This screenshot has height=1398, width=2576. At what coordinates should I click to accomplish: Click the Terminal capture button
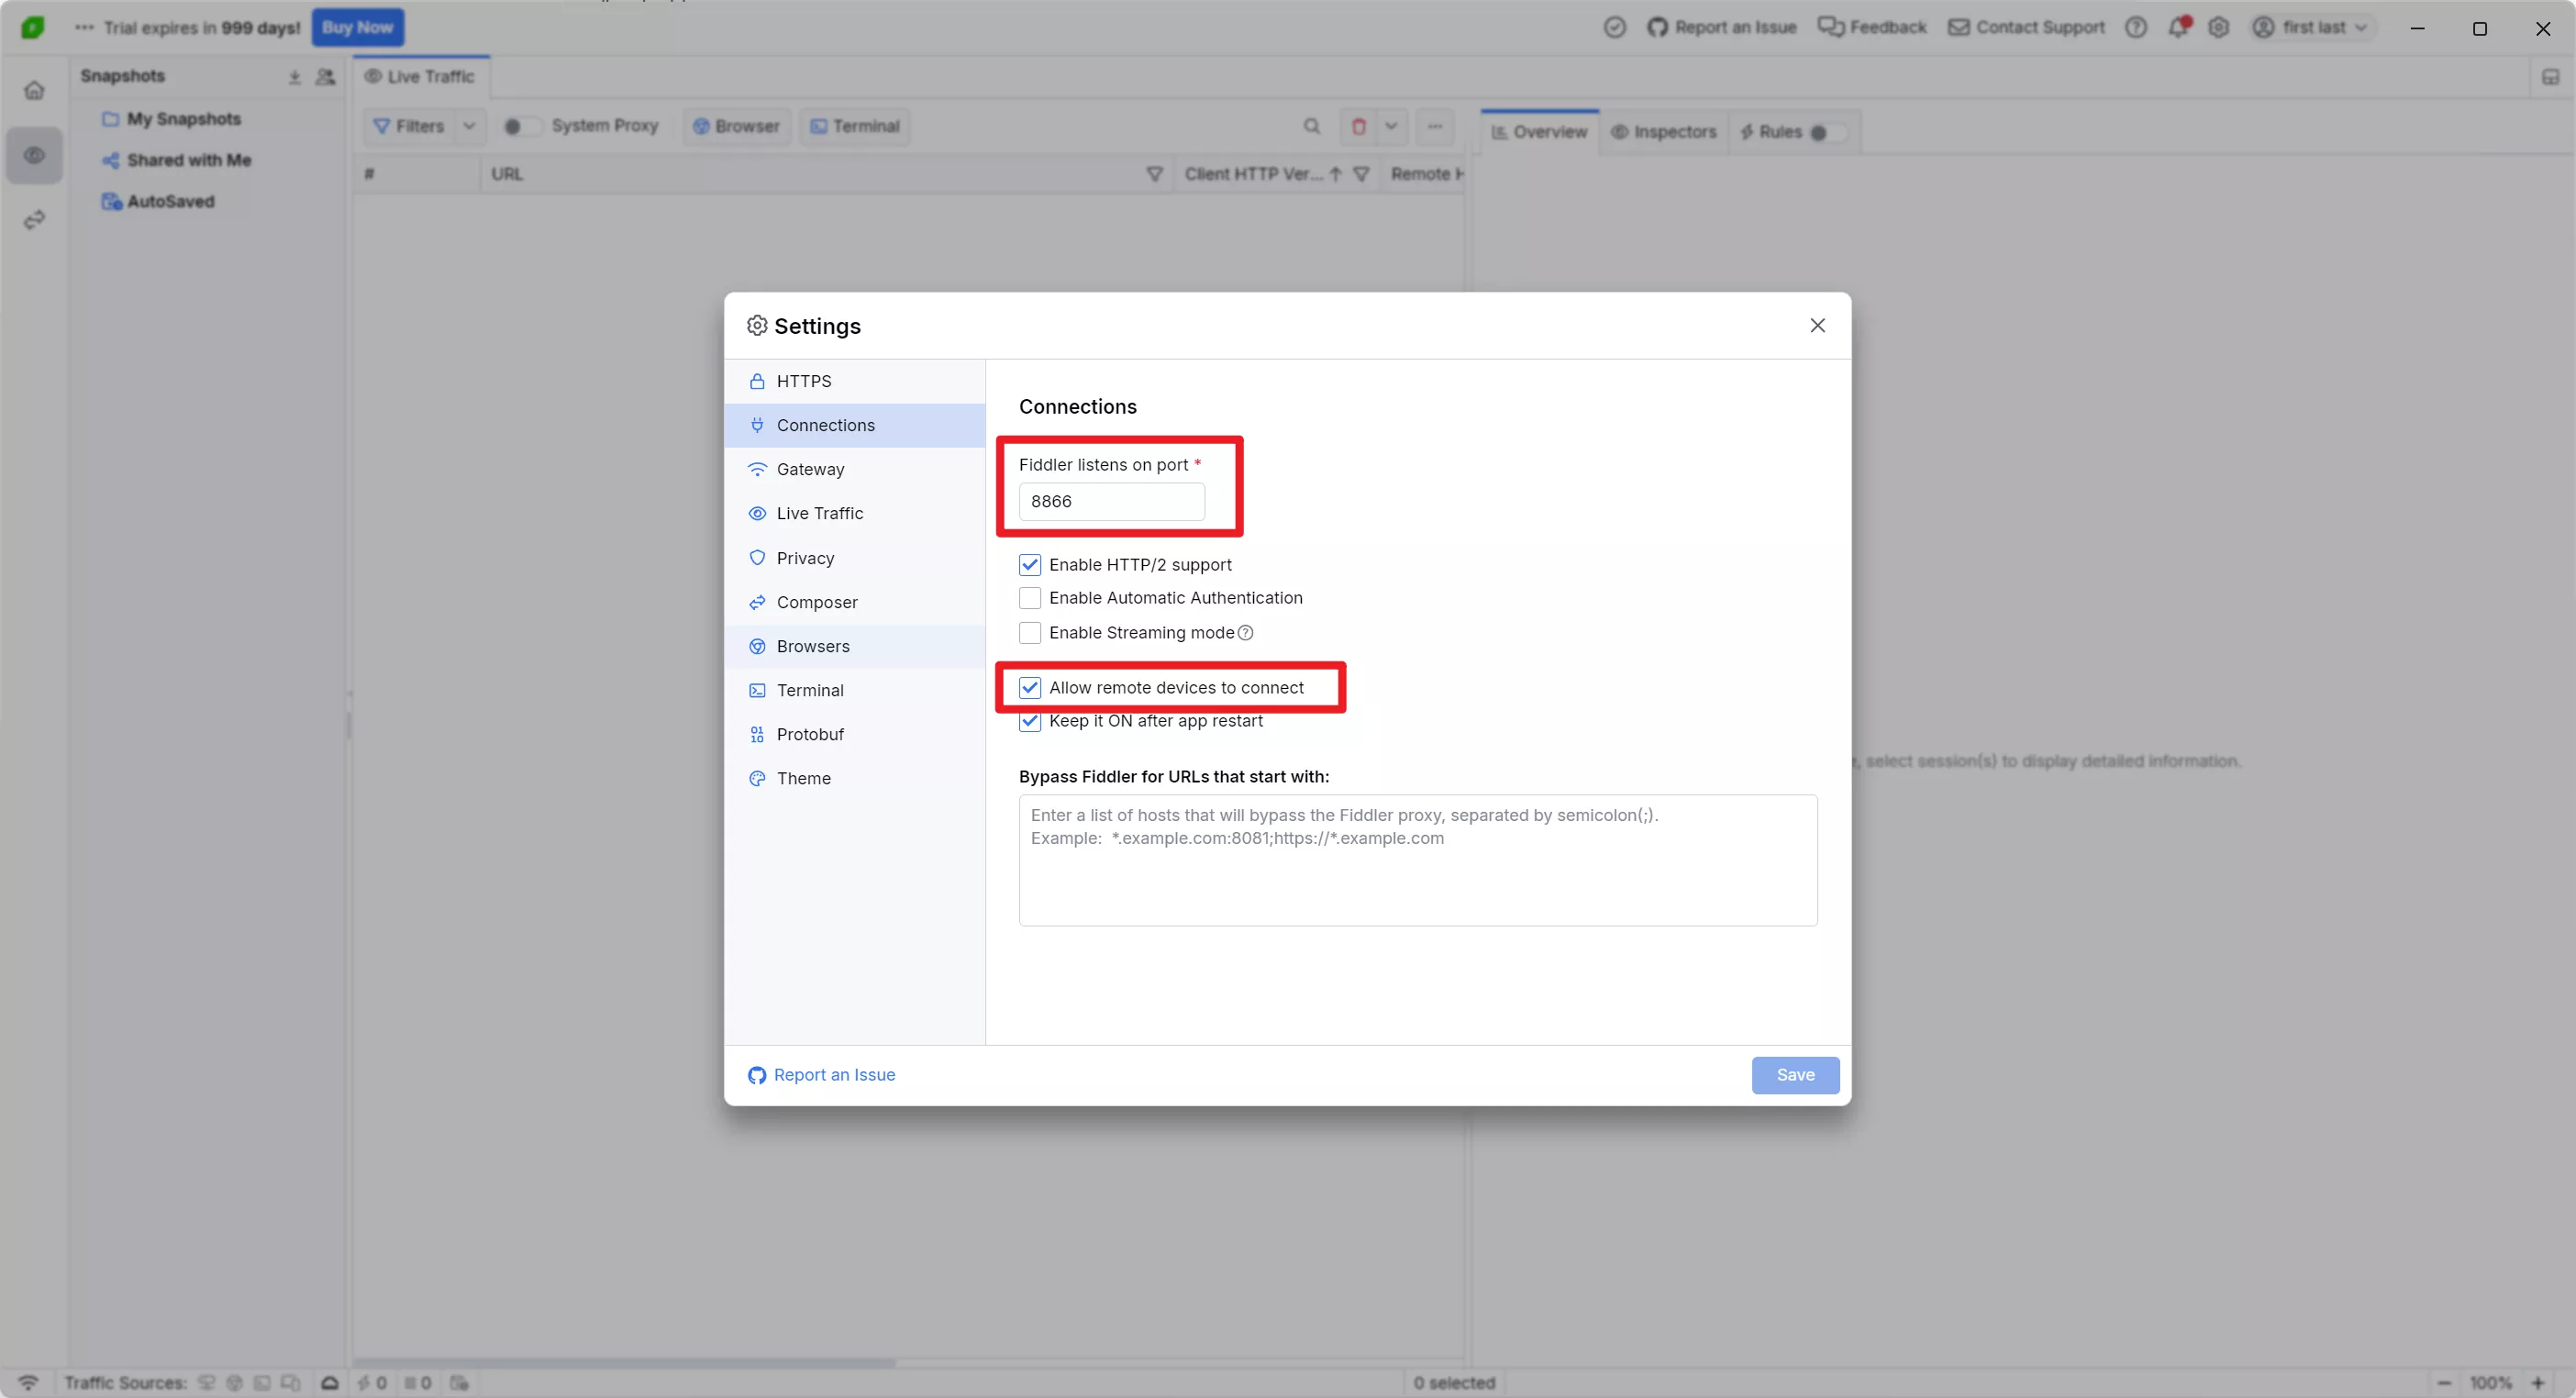(855, 126)
